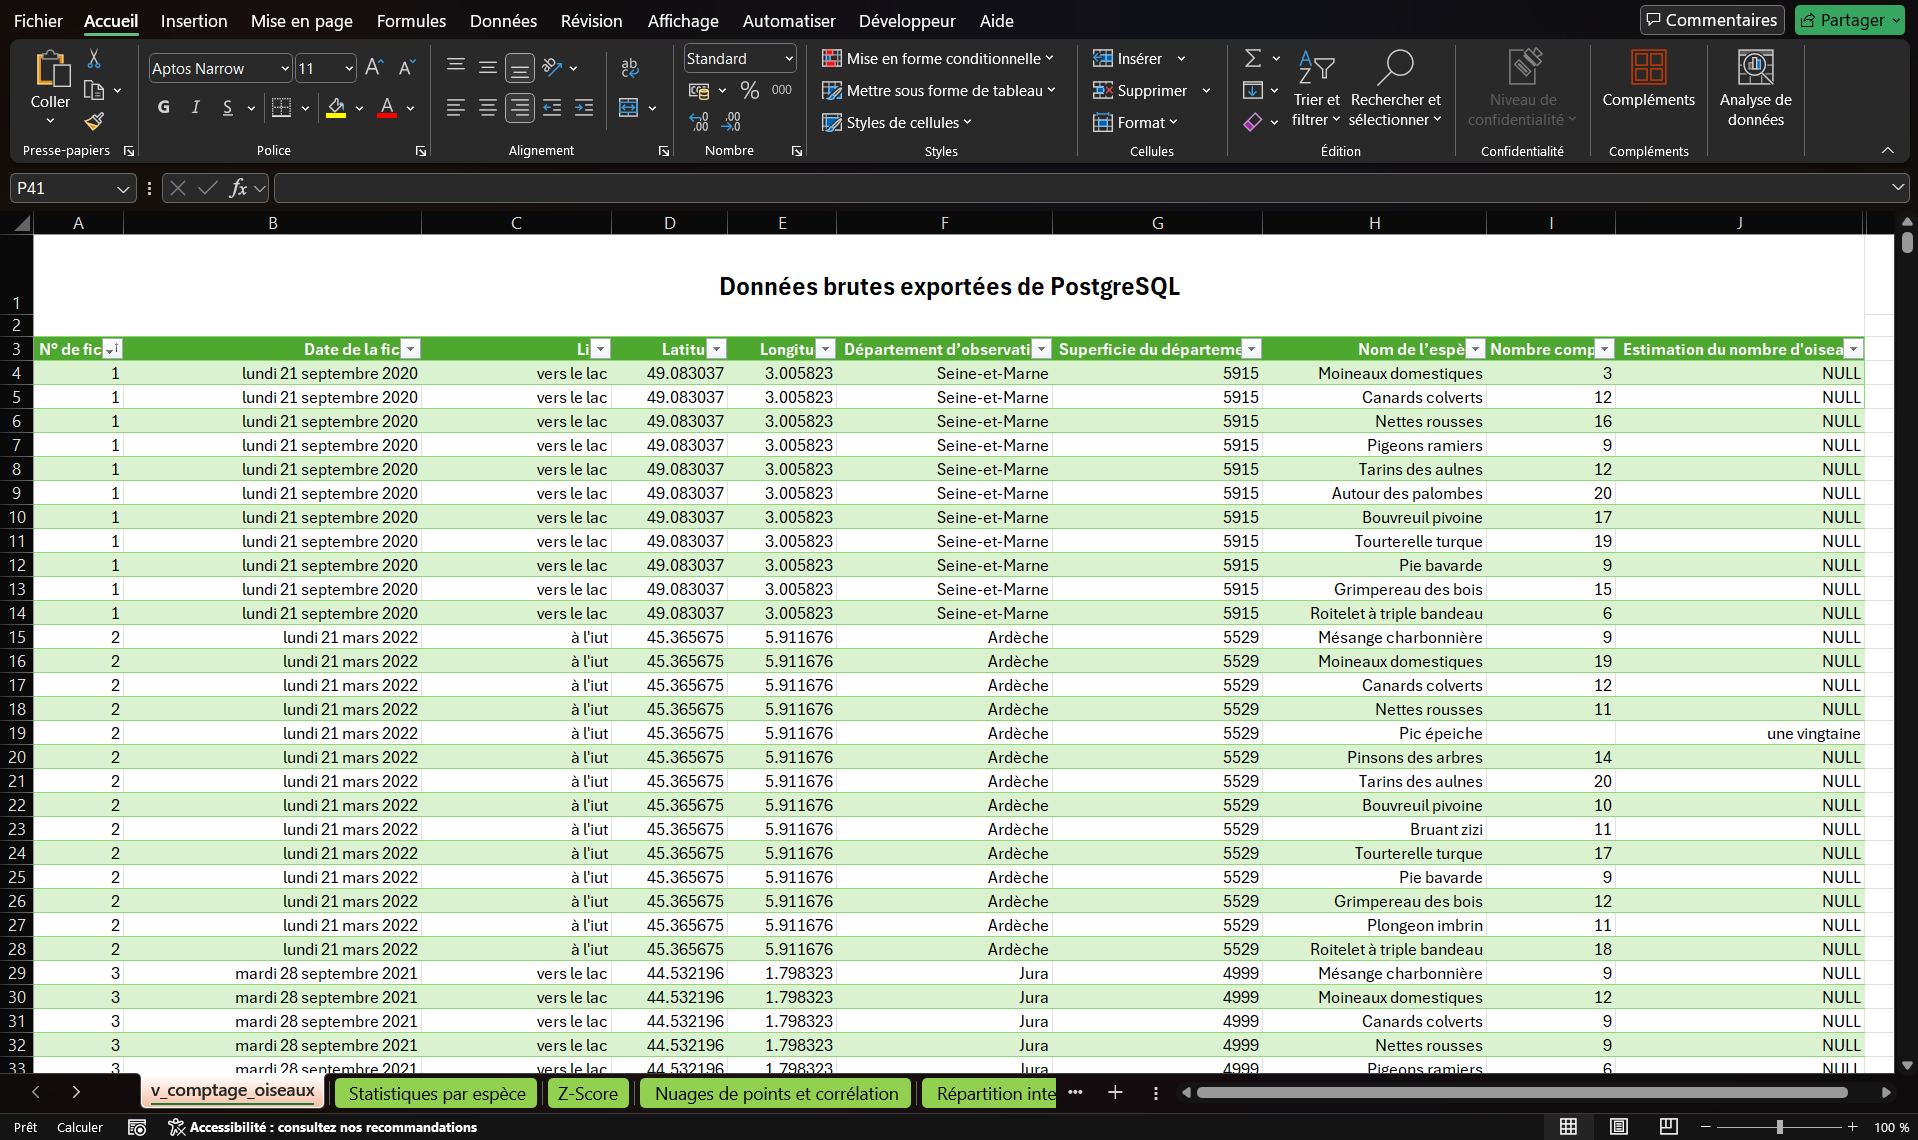Open Analyse de données

(1756, 90)
